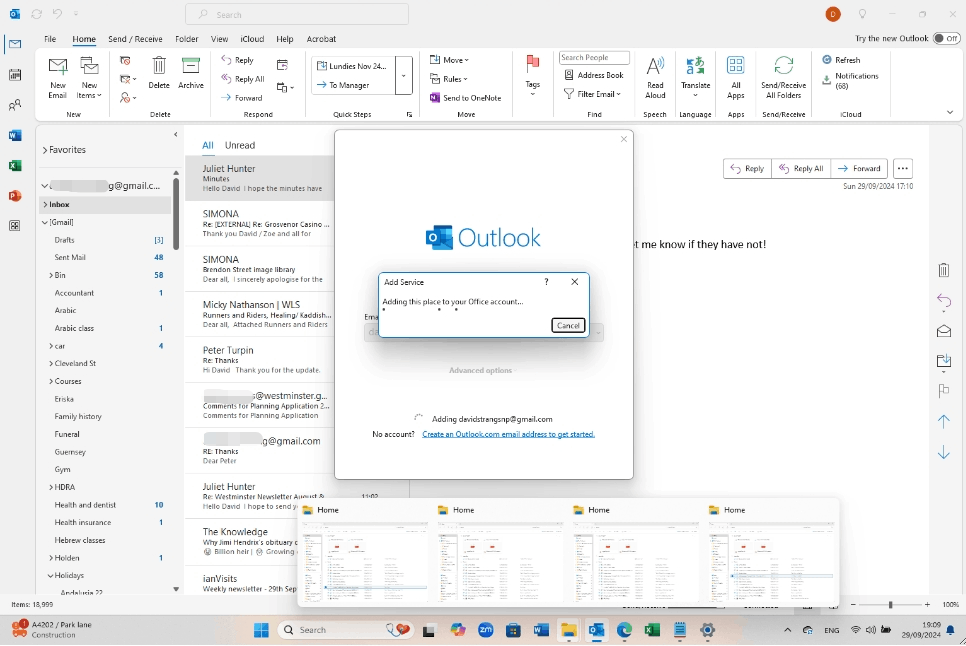Open the Address Book

click(x=594, y=75)
